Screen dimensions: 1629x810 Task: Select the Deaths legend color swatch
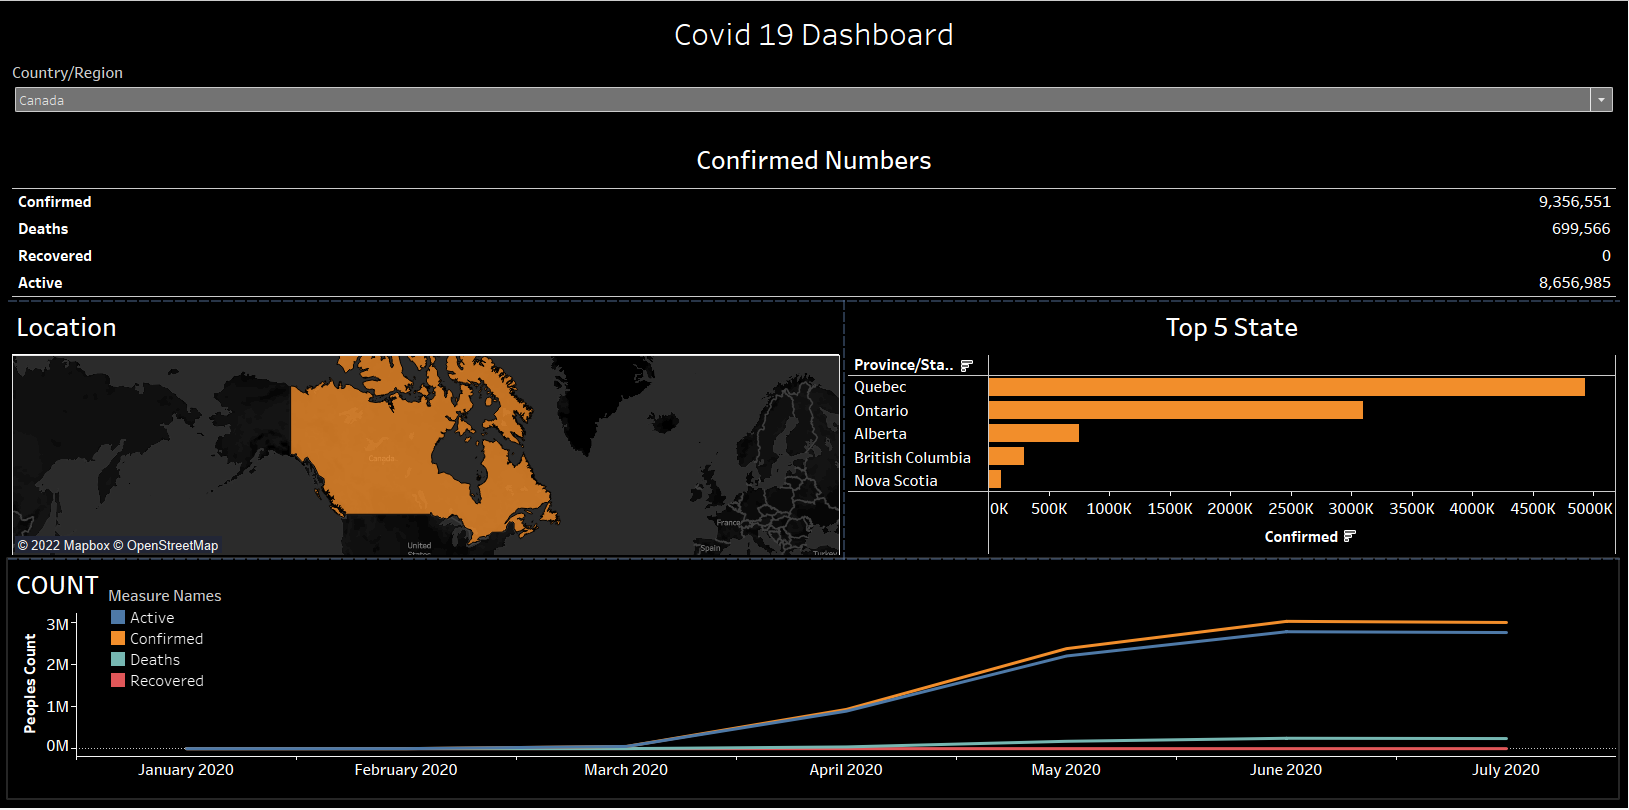(x=118, y=660)
